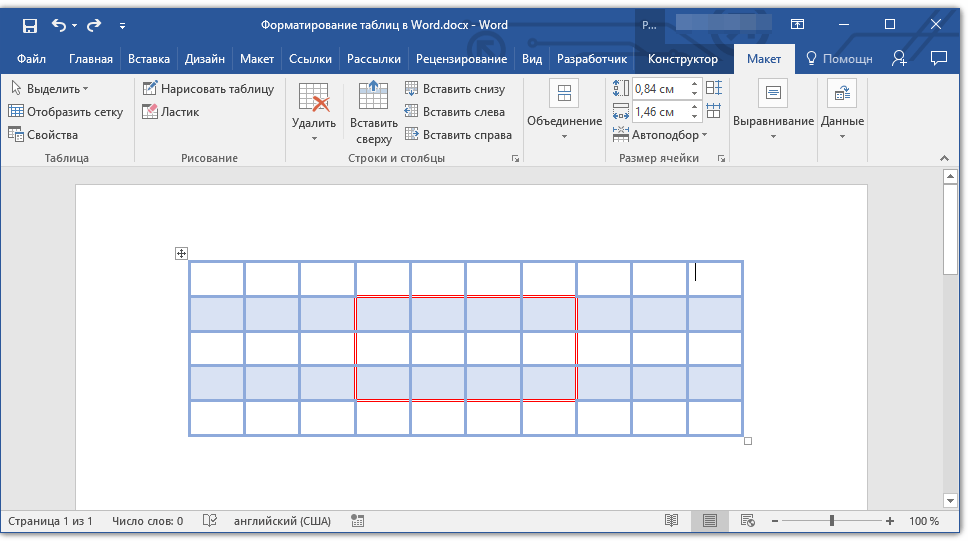Click the table move handle
Image resolution: width=968 pixels, height=541 pixels.
181,253
